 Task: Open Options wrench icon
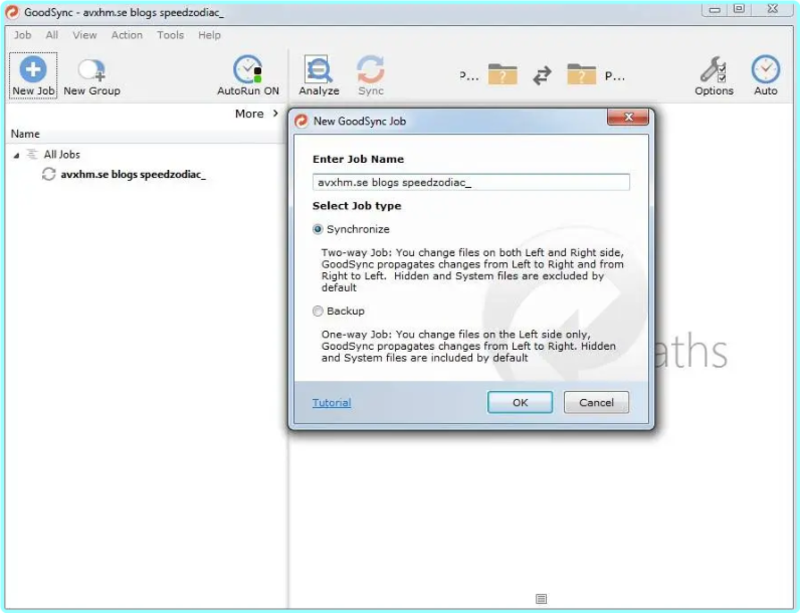tap(713, 69)
